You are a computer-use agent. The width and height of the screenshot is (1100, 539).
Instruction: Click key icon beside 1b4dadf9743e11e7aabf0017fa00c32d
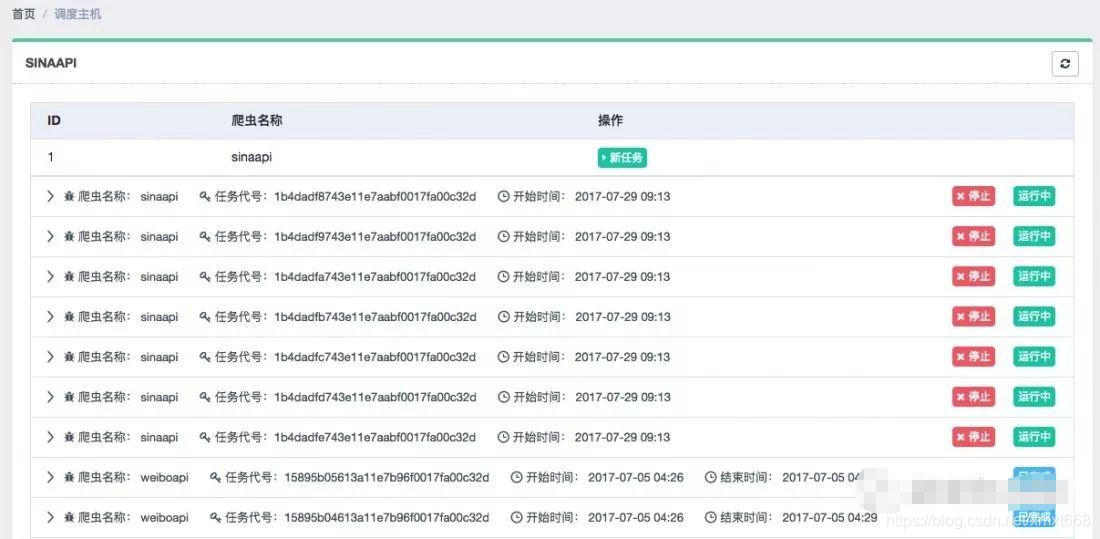205,237
